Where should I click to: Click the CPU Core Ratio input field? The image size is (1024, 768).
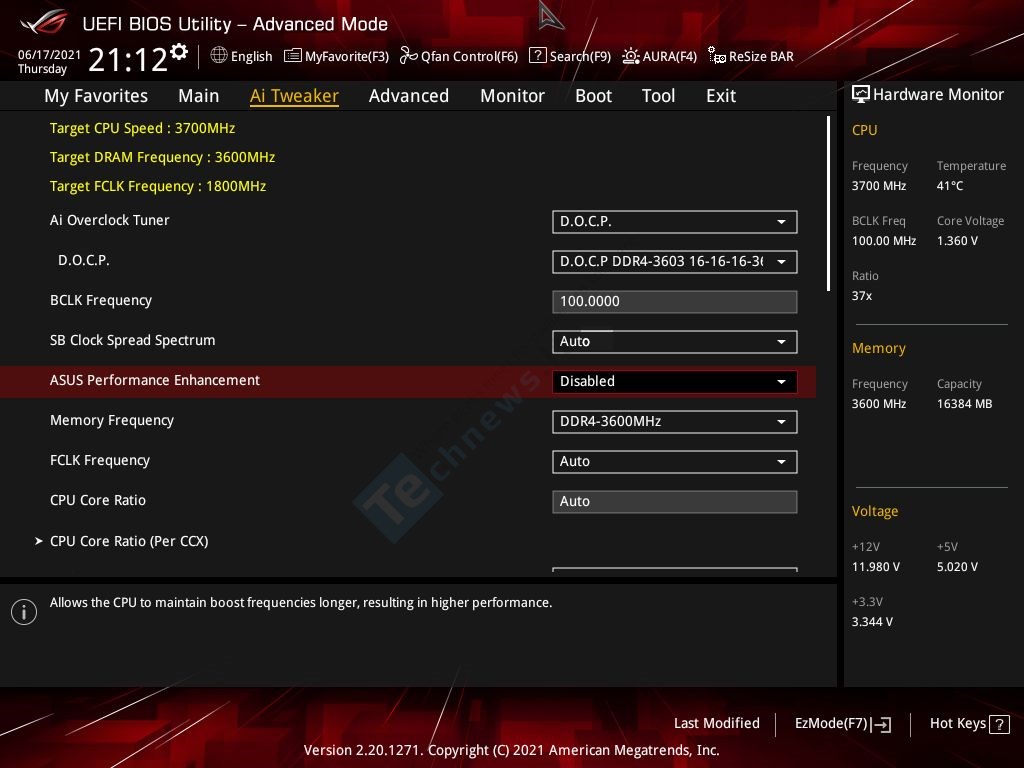click(x=675, y=502)
